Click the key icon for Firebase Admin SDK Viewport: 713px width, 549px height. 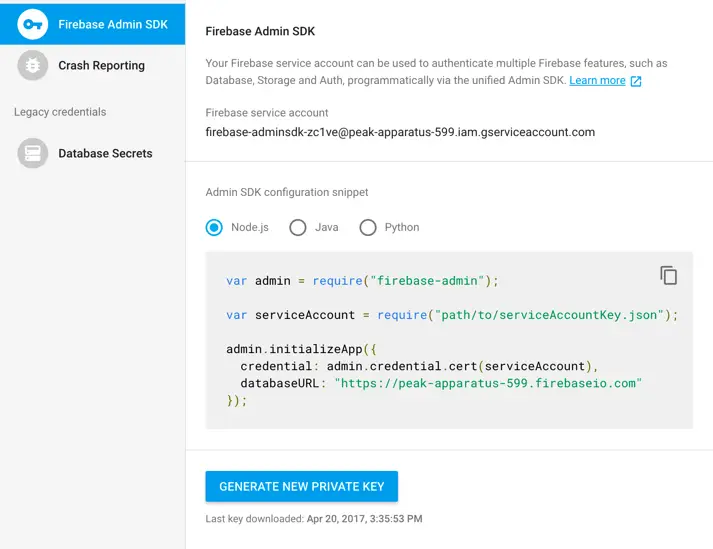33,24
